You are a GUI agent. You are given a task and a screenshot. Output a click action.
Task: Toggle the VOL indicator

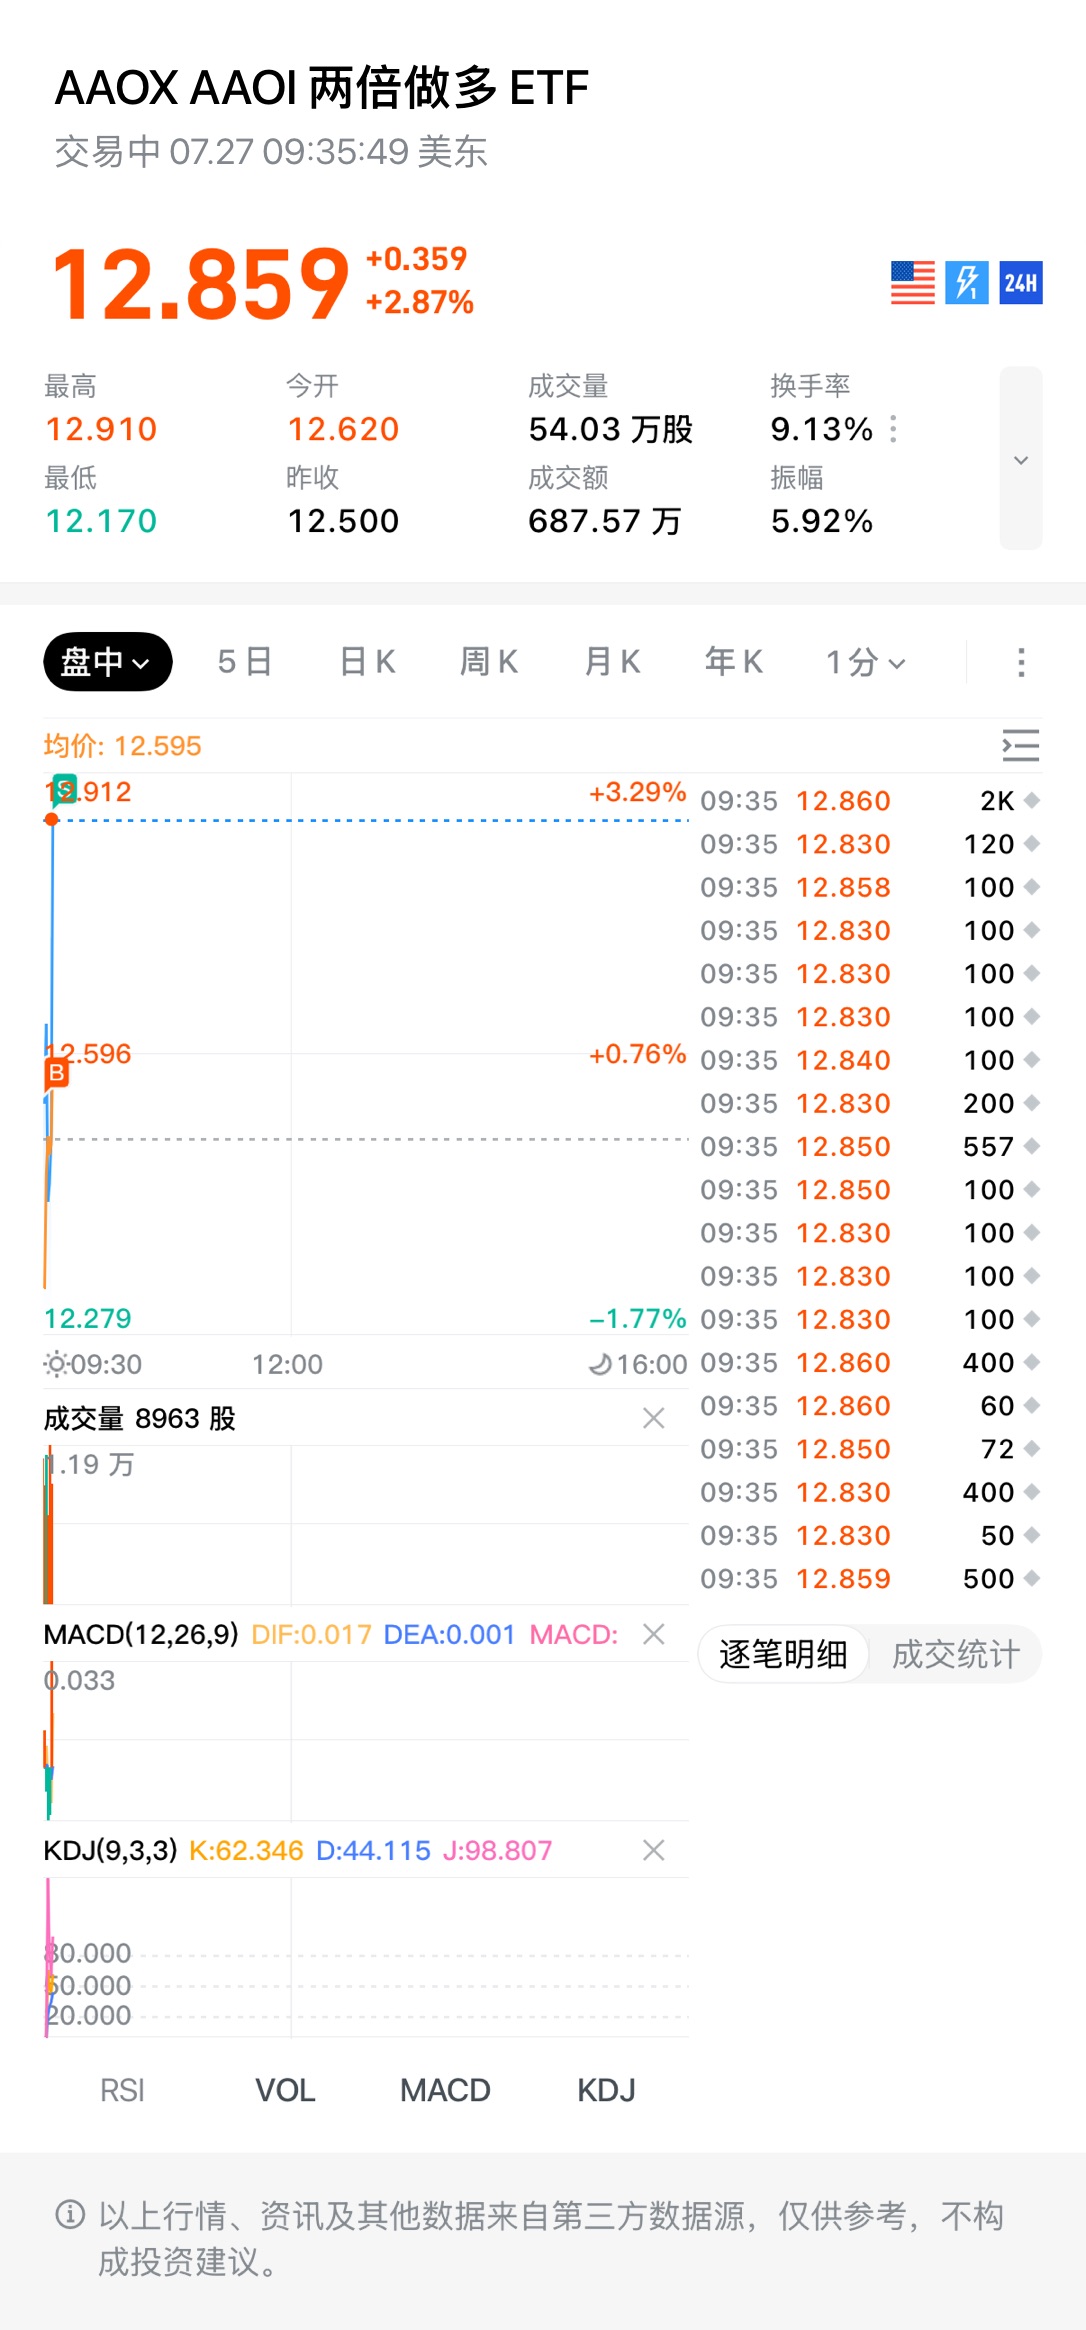pos(285,2090)
